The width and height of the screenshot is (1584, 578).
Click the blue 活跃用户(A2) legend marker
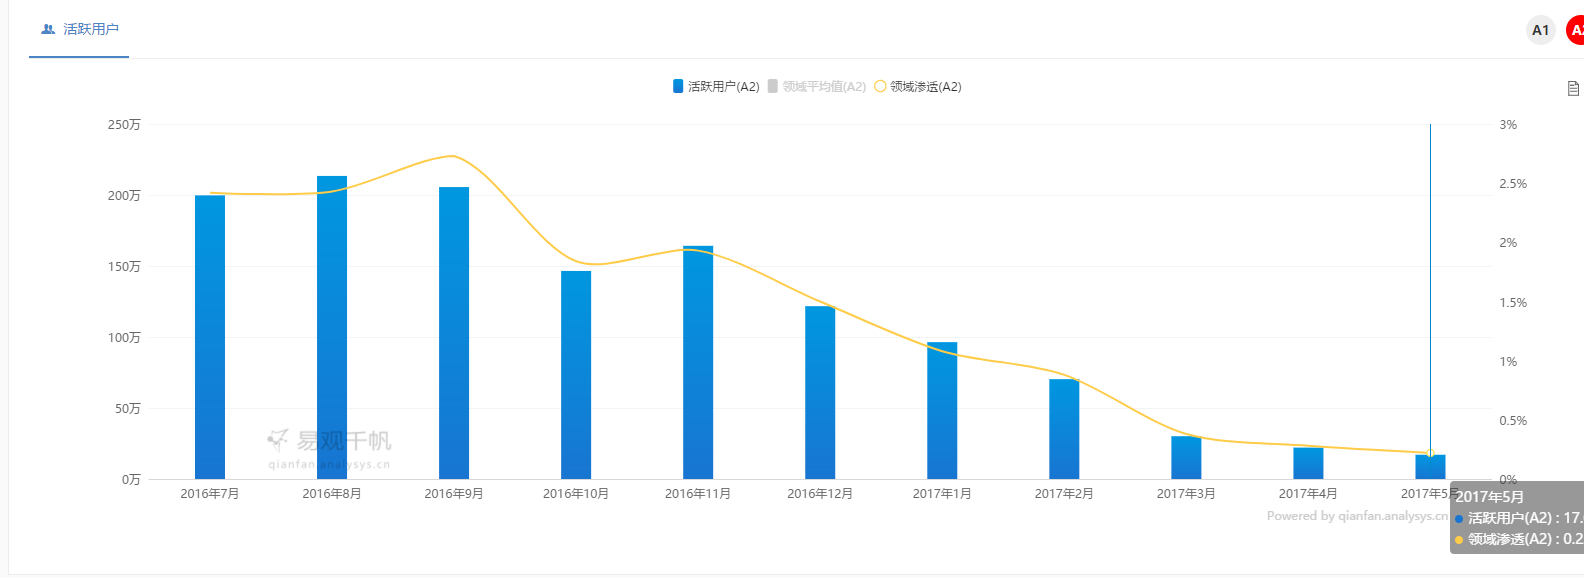tap(678, 87)
